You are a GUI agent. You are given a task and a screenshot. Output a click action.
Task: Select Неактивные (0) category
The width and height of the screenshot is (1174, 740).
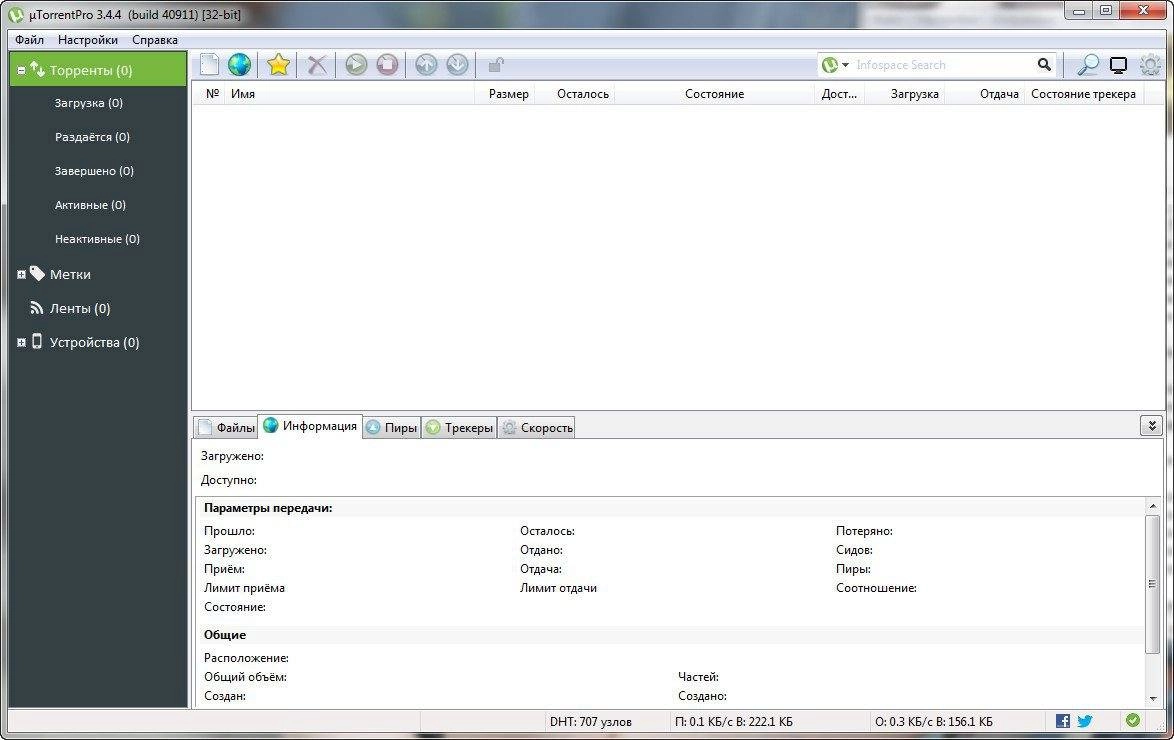97,239
